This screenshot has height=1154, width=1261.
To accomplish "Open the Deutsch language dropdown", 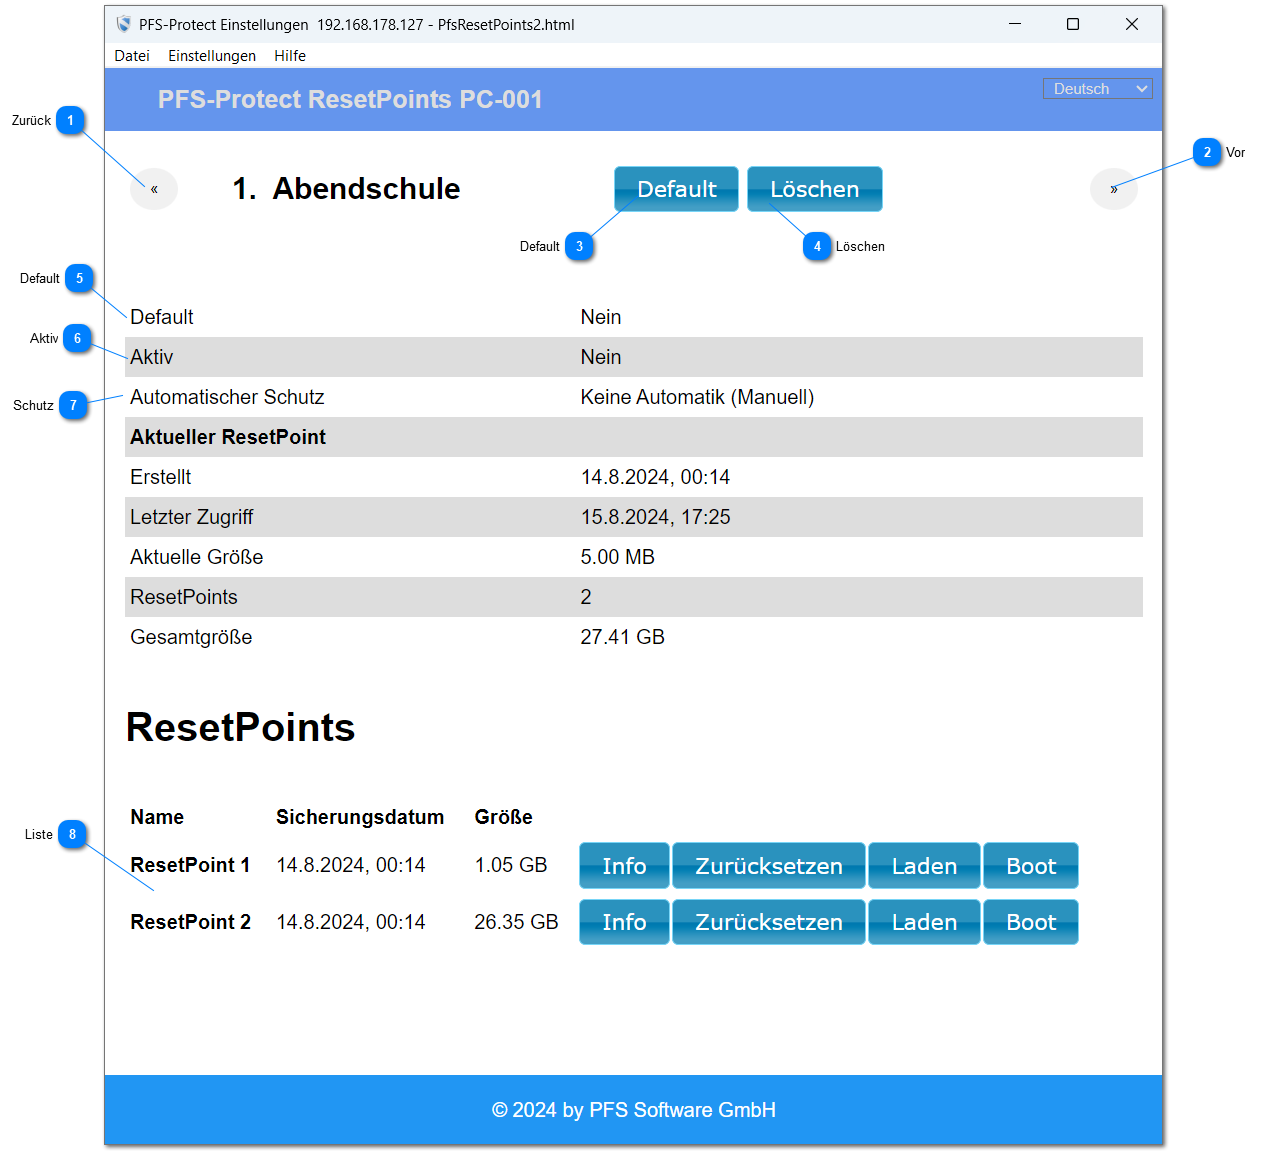I will 1097,89.
